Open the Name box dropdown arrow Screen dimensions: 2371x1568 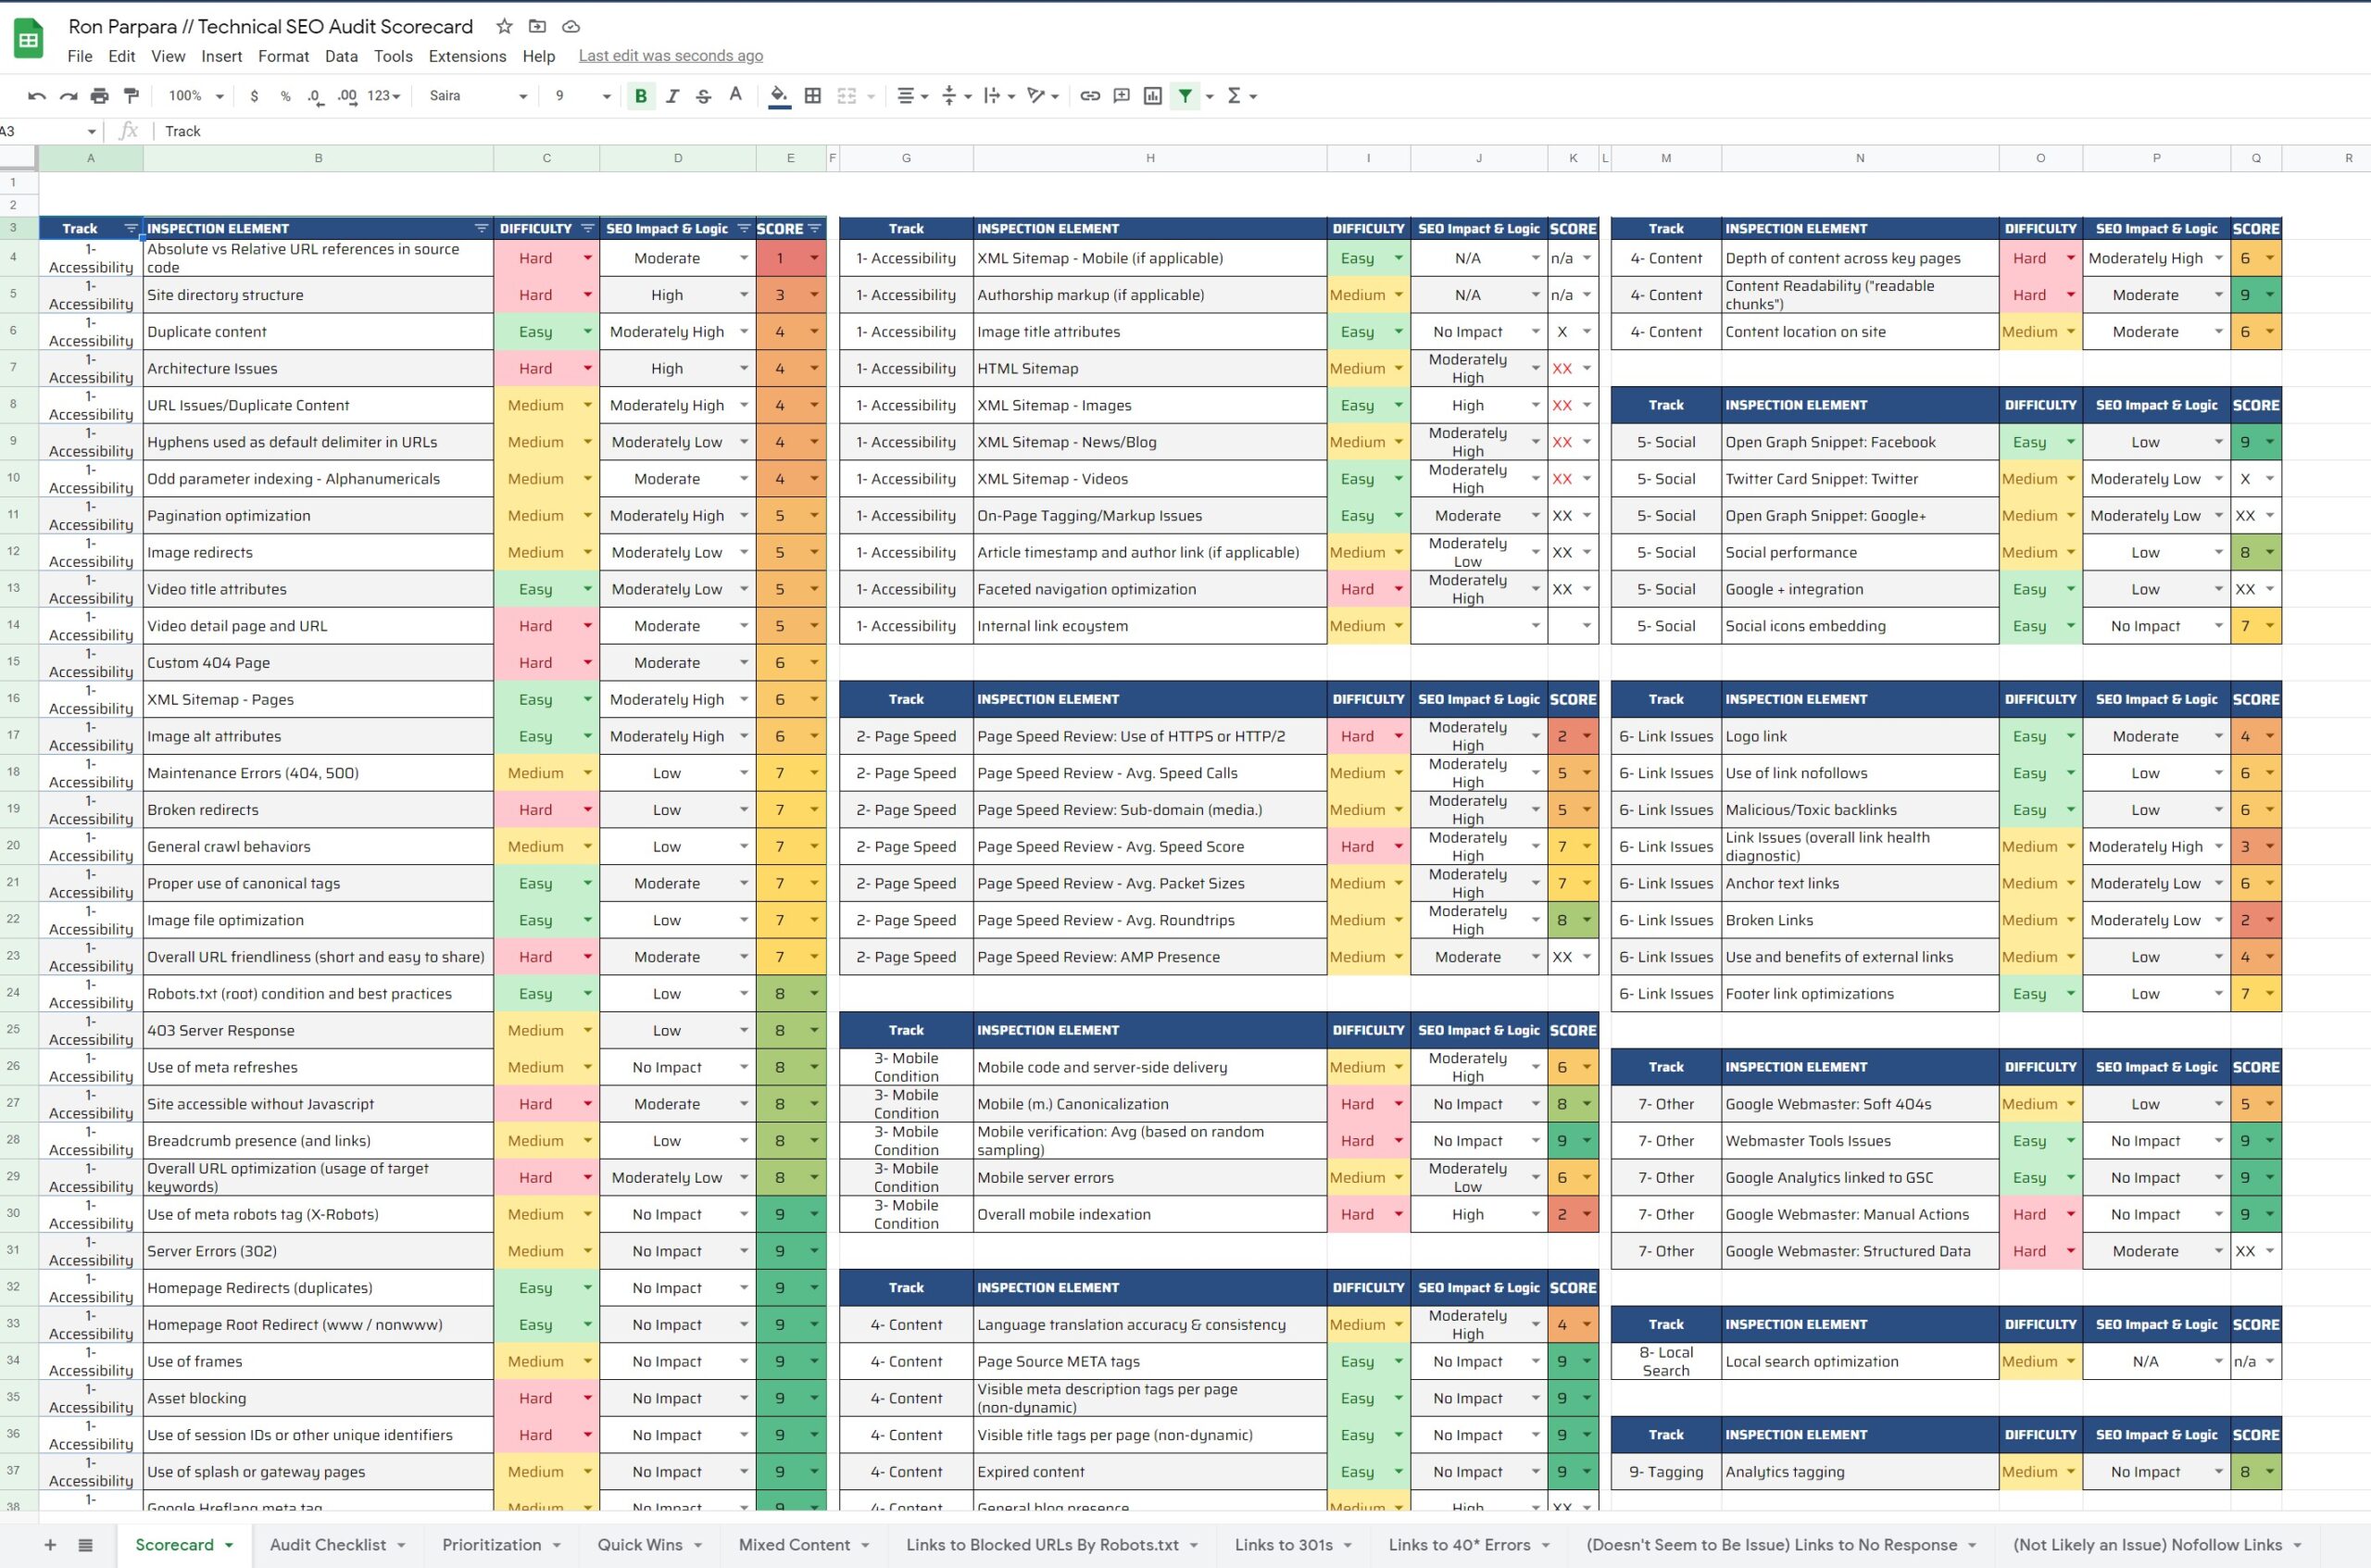point(92,132)
